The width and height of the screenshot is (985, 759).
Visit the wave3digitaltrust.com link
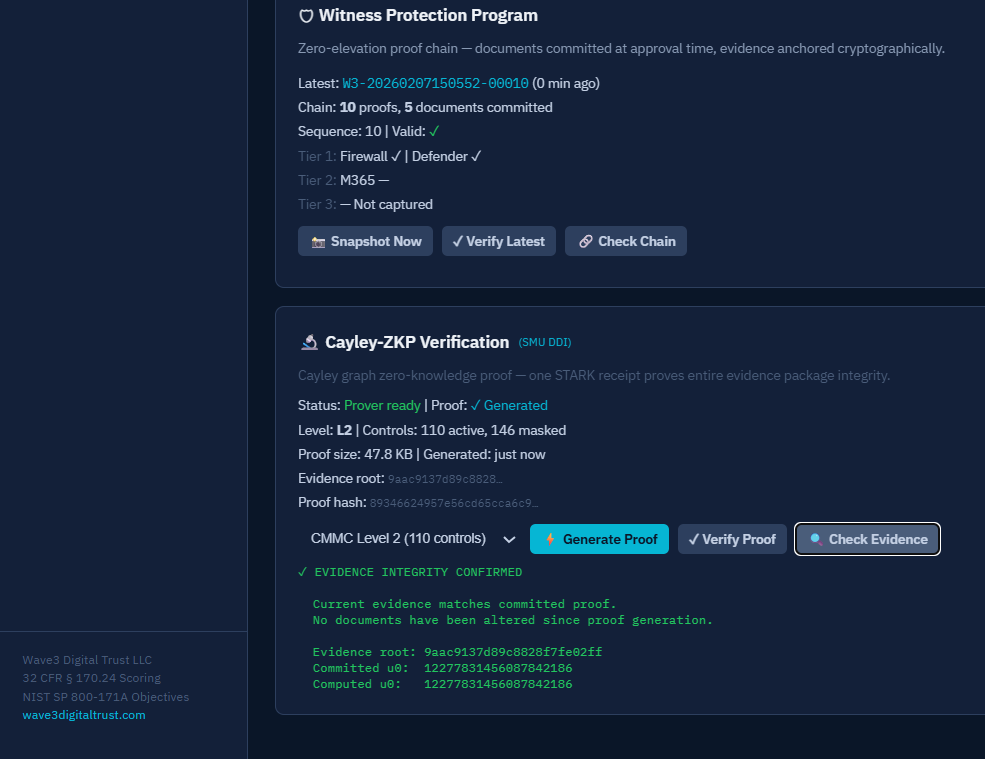click(83, 714)
